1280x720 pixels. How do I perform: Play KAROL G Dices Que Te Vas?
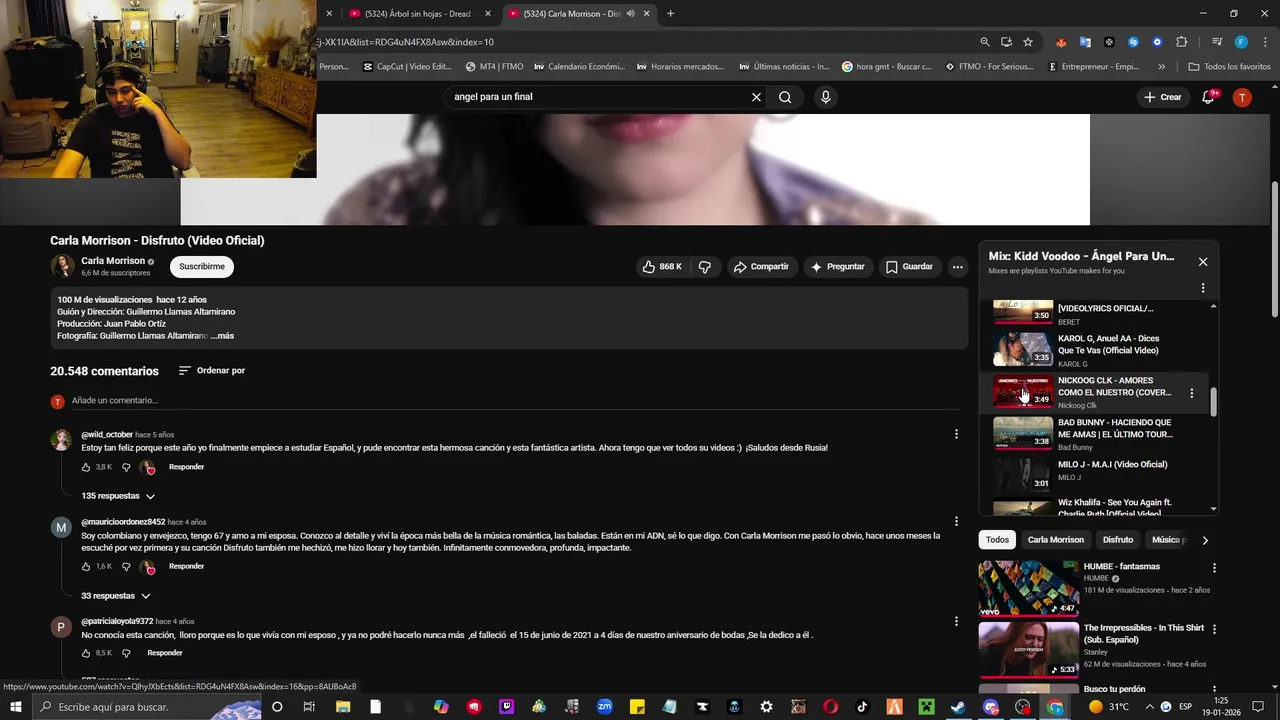[x=1095, y=351]
